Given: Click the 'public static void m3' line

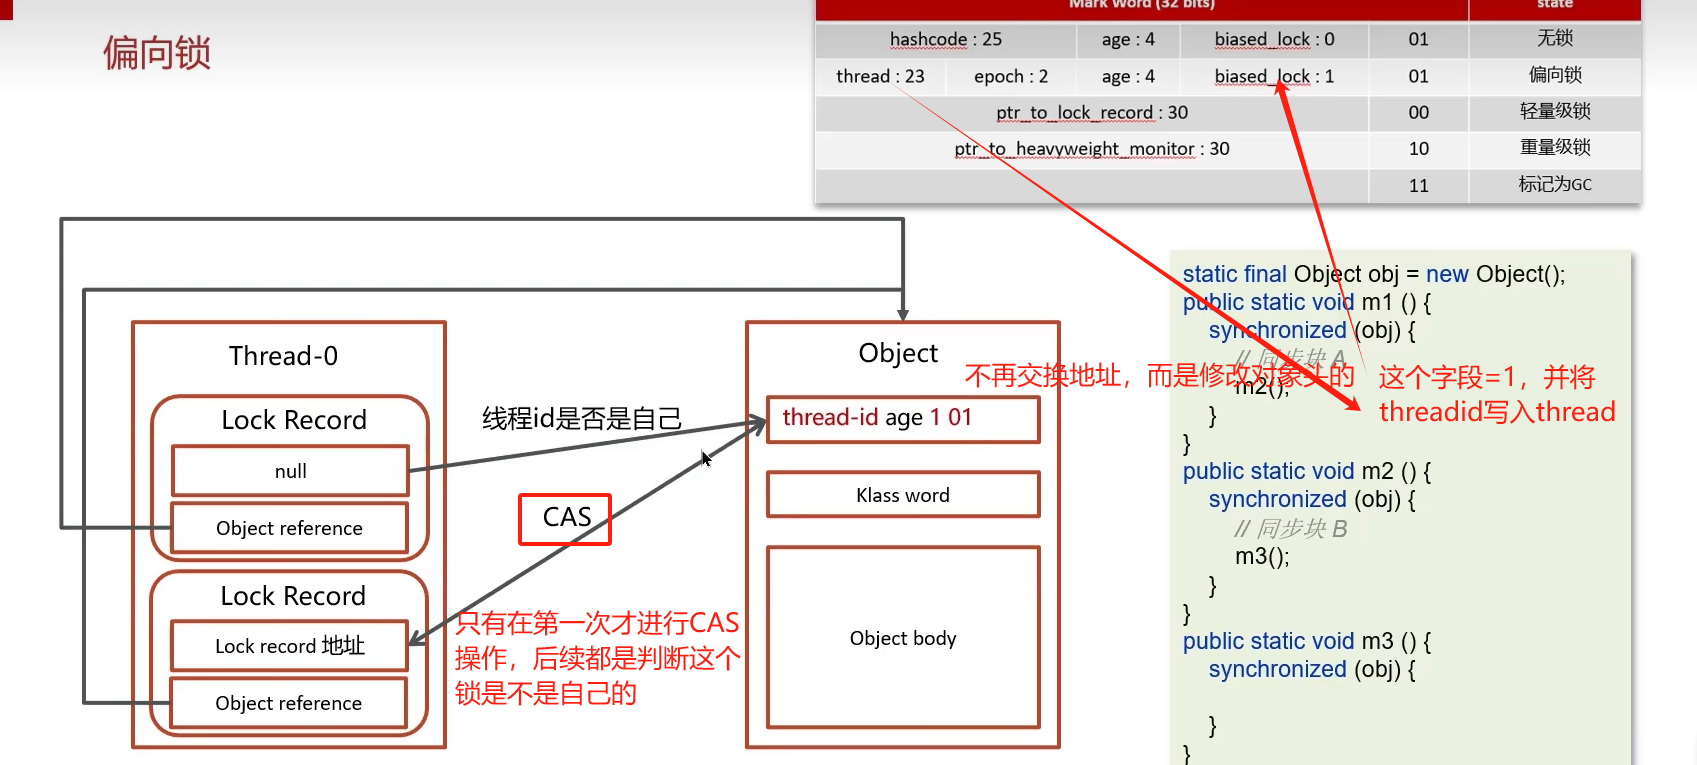Looking at the screenshot, I should pyautogui.click(x=1307, y=641).
